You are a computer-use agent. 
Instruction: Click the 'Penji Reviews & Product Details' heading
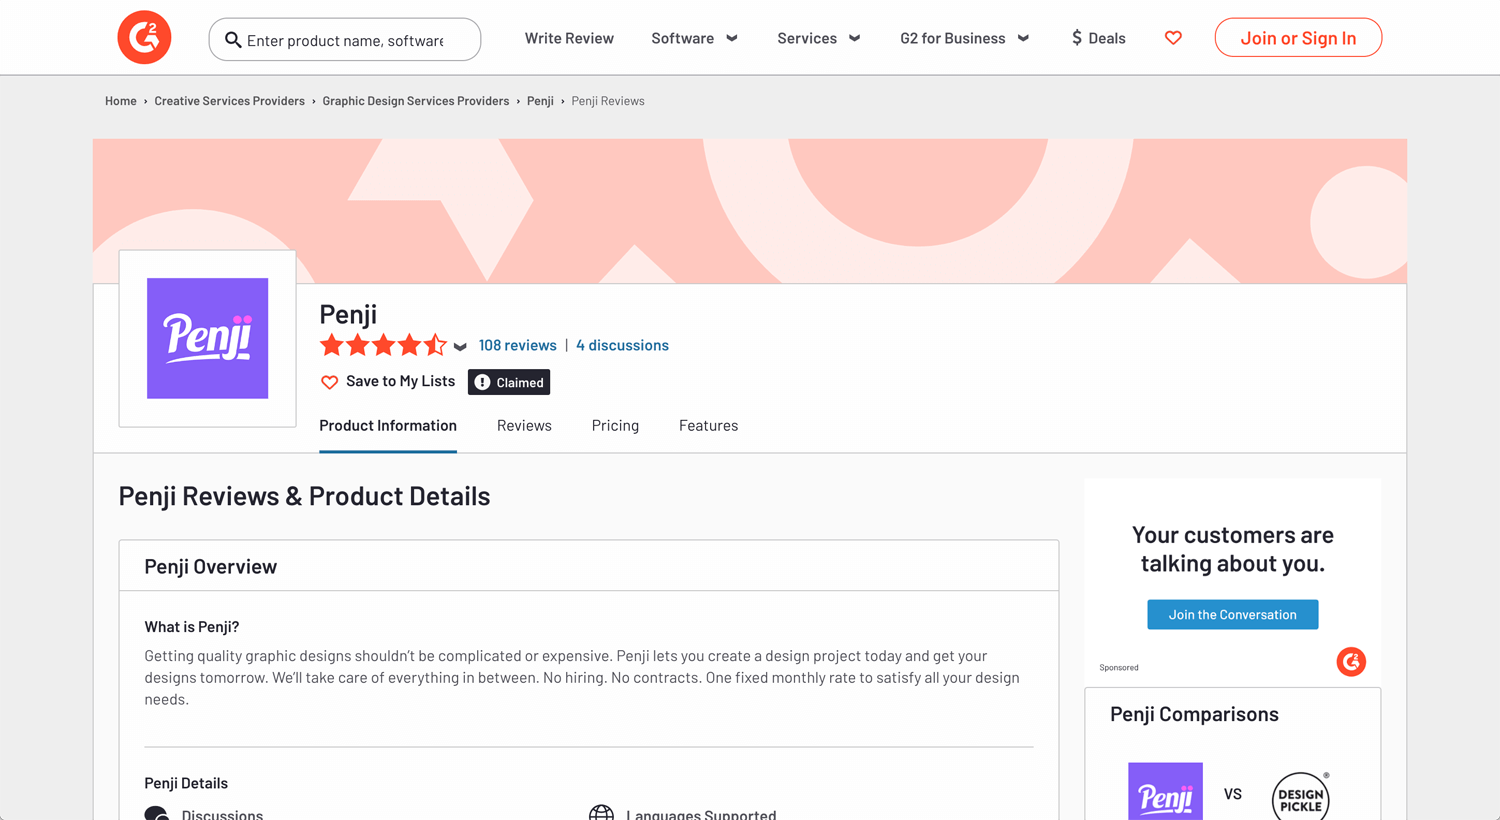click(304, 496)
